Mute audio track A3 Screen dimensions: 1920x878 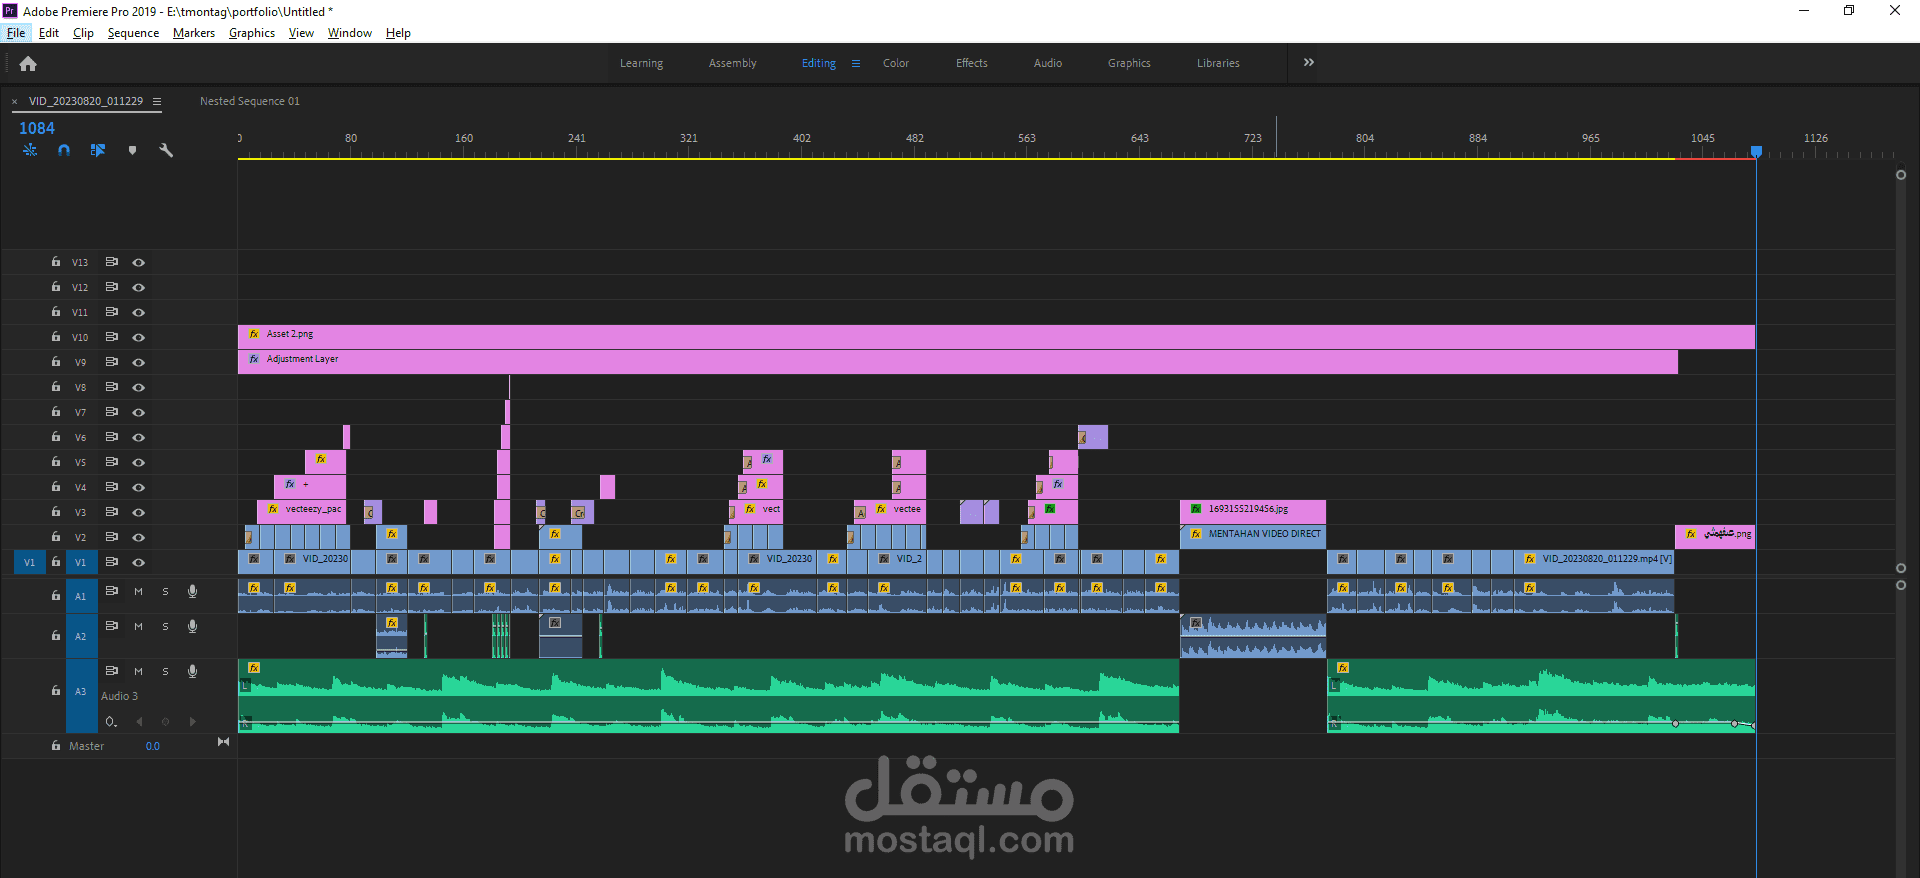pyautogui.click(x=139, y=671)
